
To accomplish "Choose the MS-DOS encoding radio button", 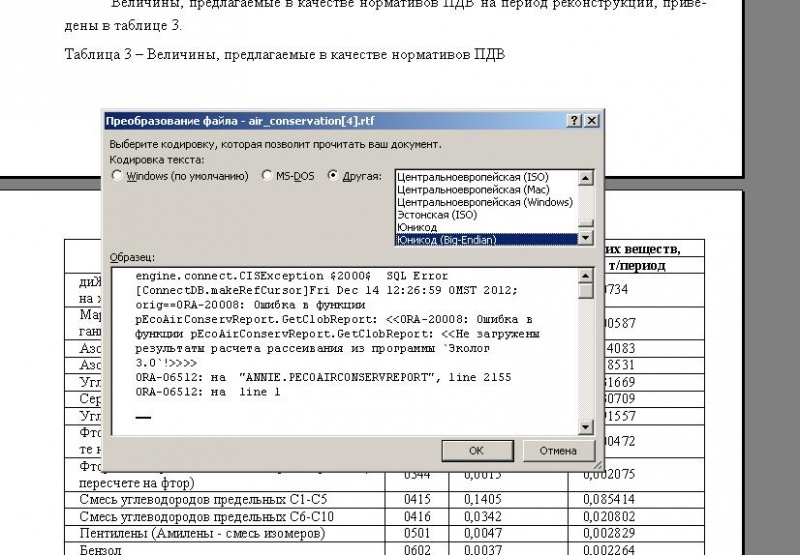I will click(267, 175).
